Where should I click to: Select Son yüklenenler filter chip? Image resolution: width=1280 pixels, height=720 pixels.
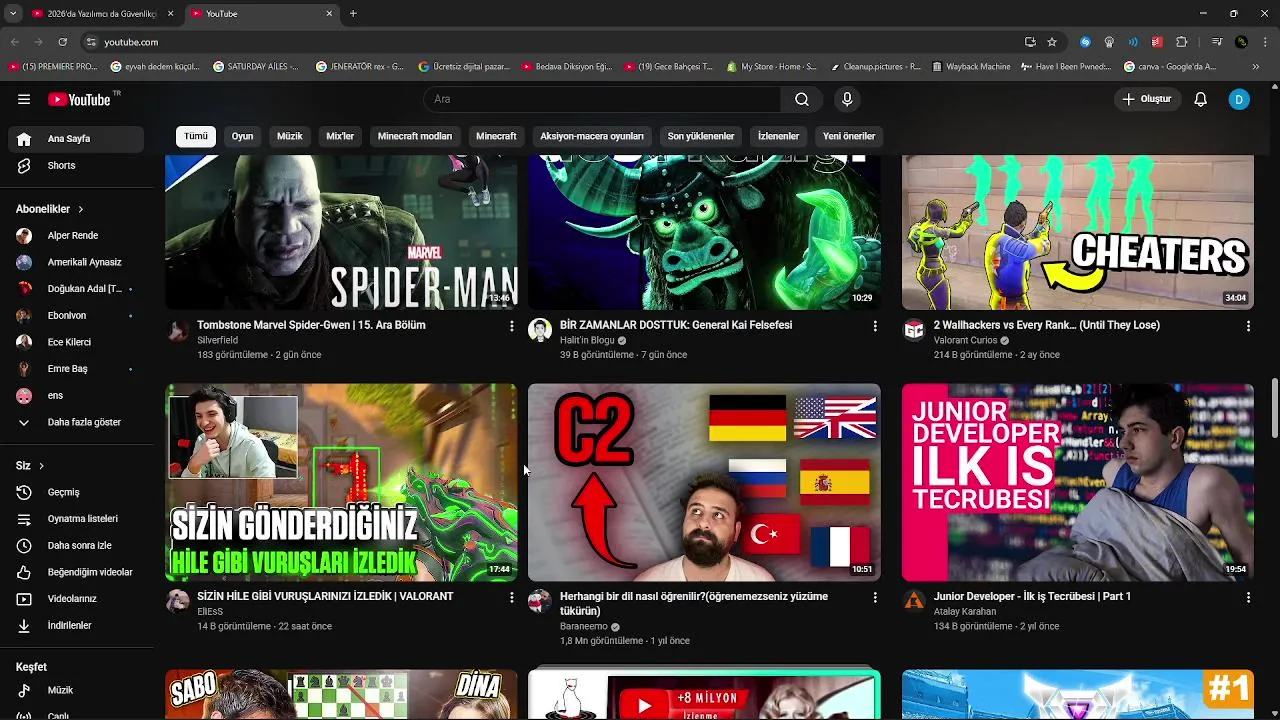pyautogui.click(x=701, y=136)
